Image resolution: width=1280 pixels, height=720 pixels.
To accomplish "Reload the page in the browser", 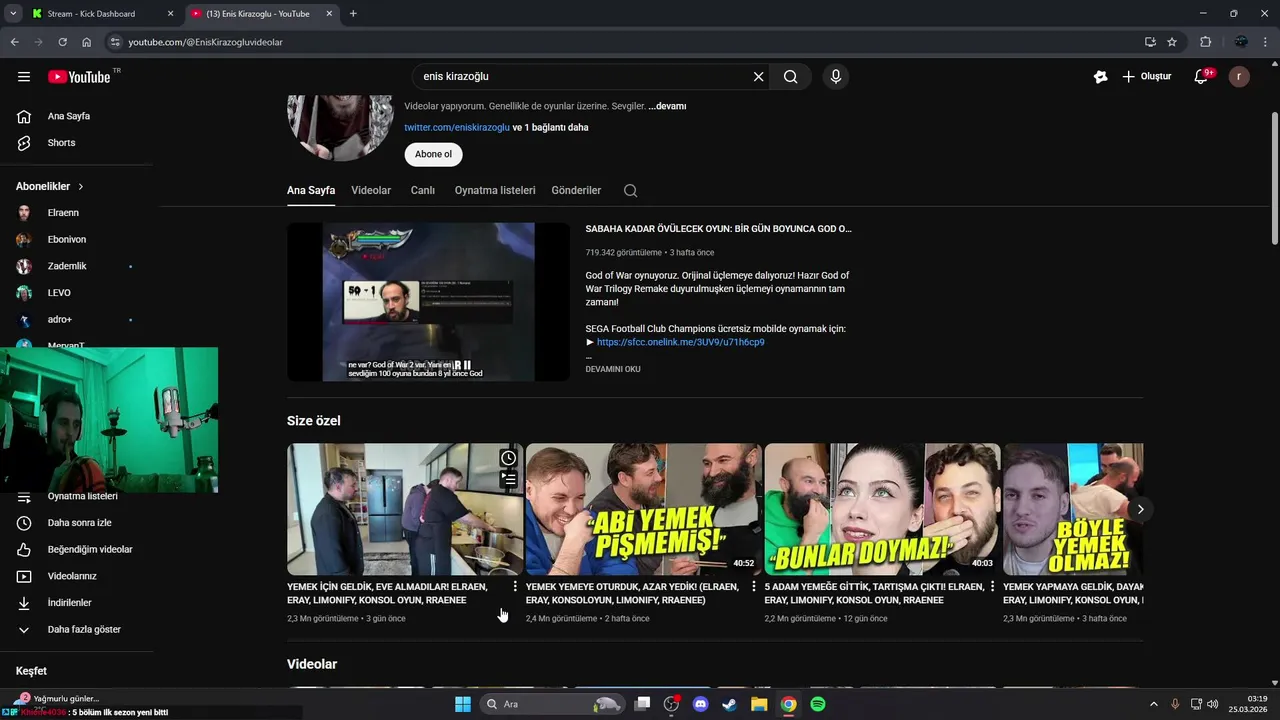I will [62, 42].
